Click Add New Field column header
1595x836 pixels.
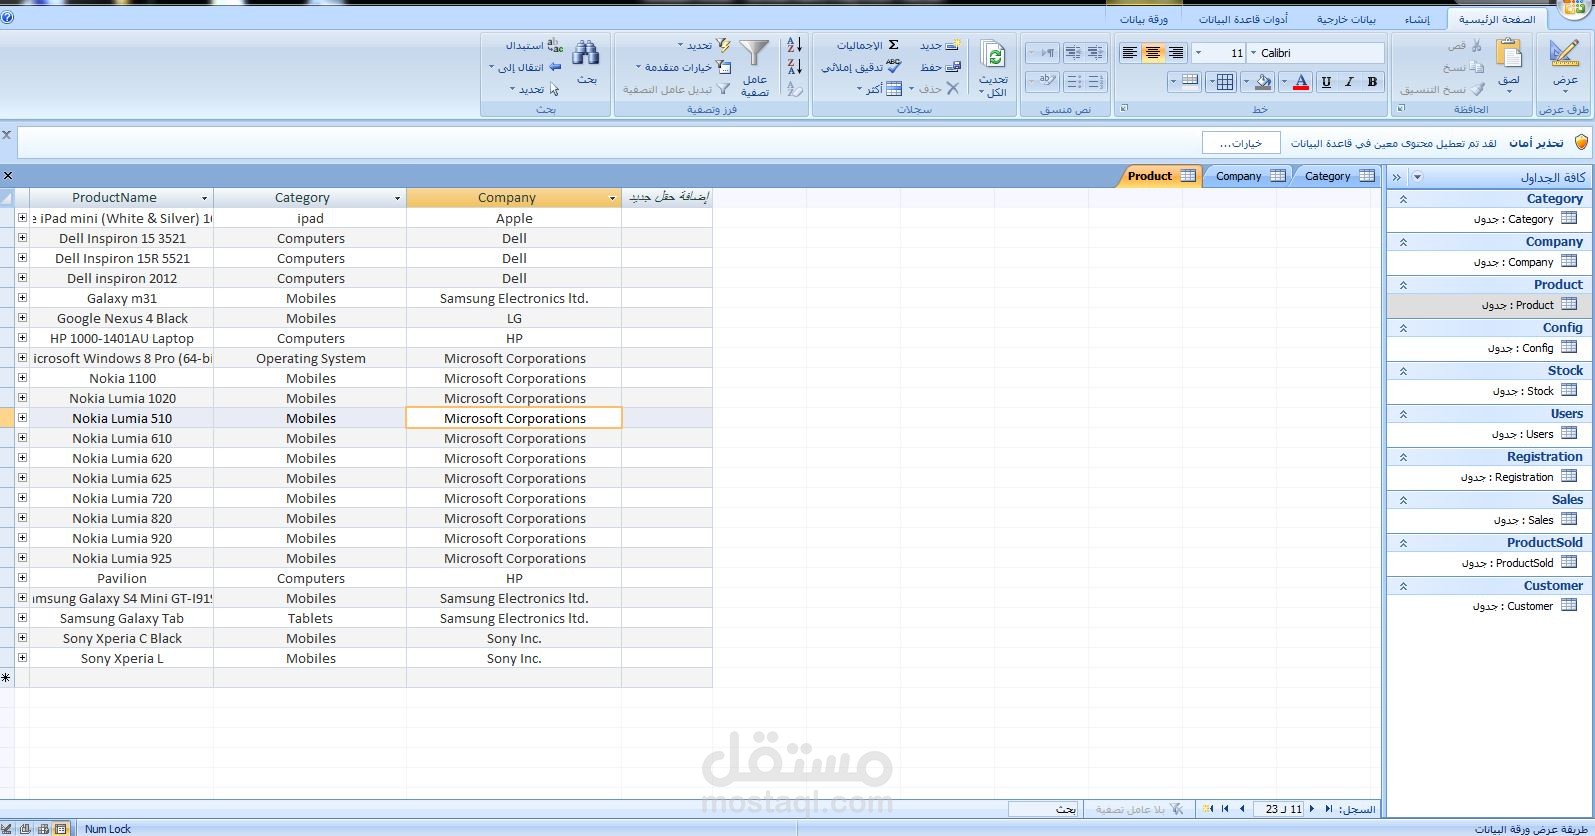pyautogui.click(x=668, y=198)
